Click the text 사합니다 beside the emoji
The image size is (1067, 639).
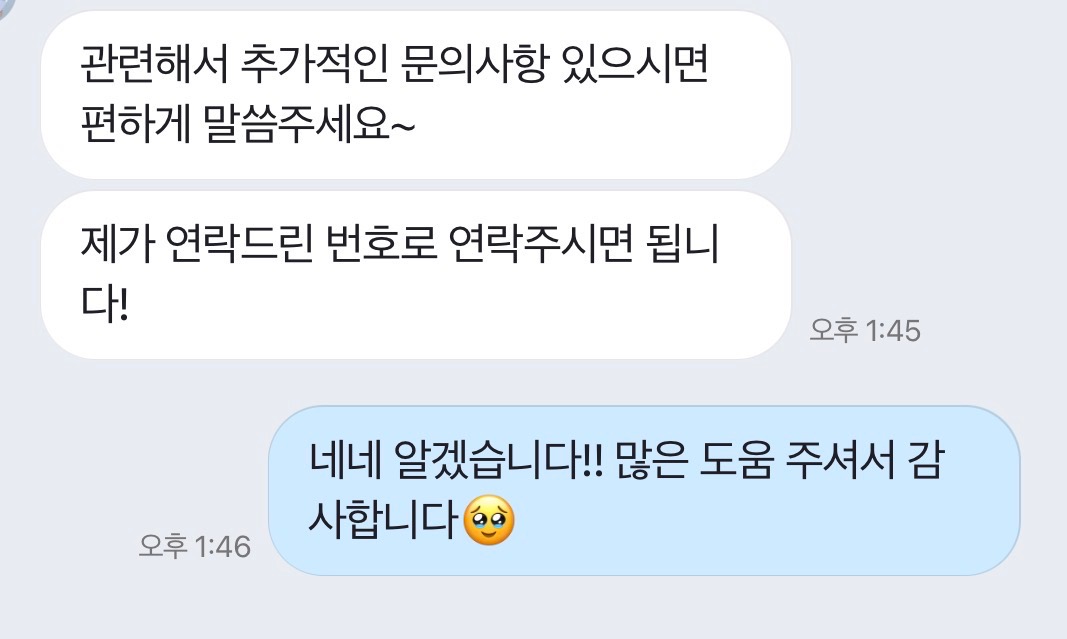click(382, 520)
